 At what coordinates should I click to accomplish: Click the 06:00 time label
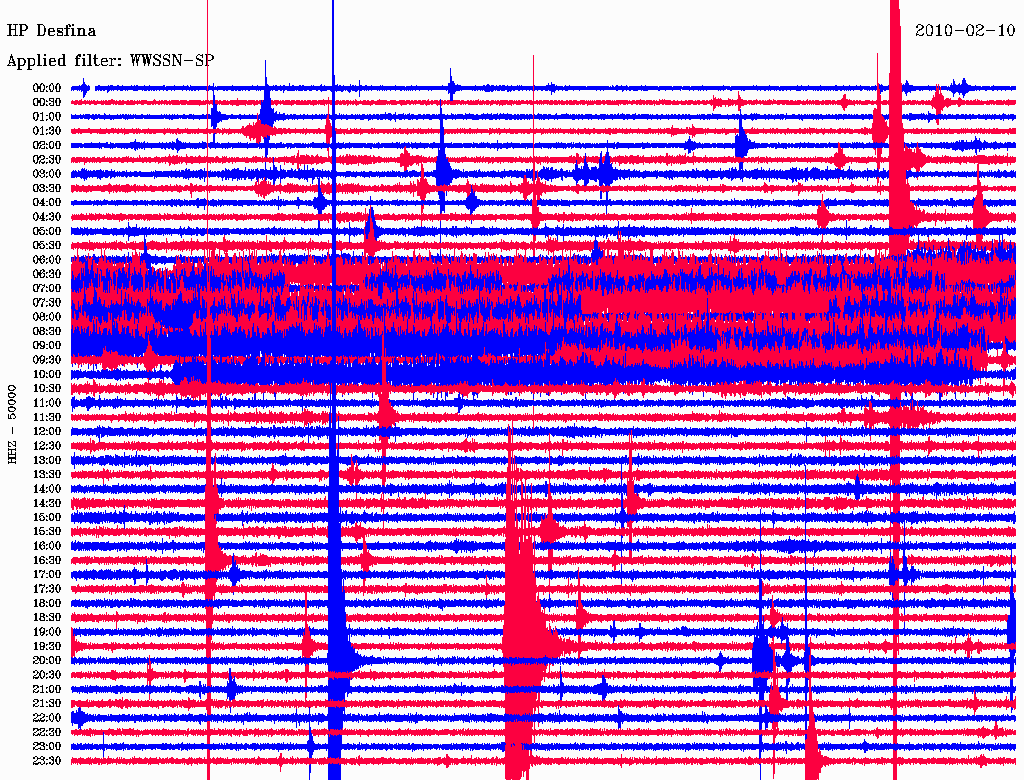[x=47, y=259]
